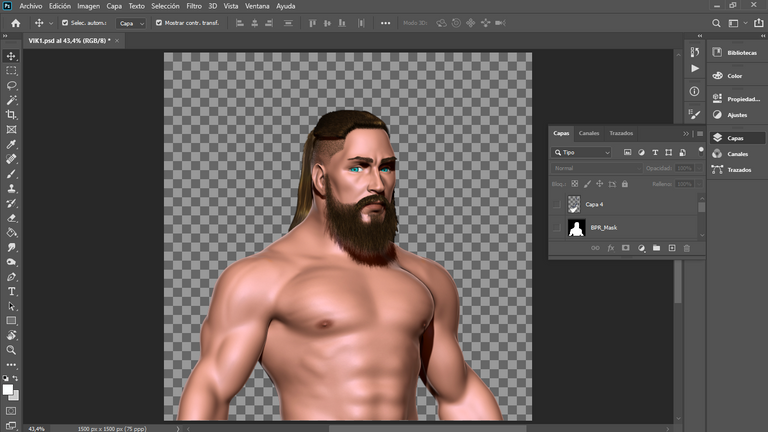Expand the Capas panel double-arrow
Image resolution: width=768 pixels, height=432 pixels.
686,134
